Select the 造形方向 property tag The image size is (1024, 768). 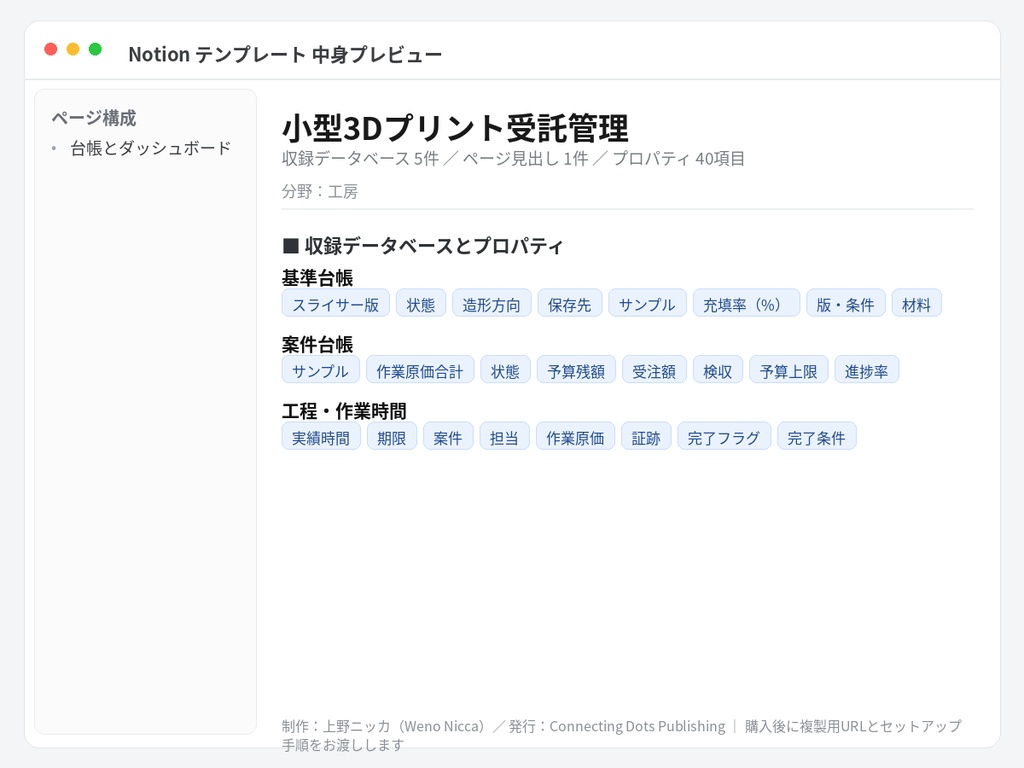tap(492, 303)
